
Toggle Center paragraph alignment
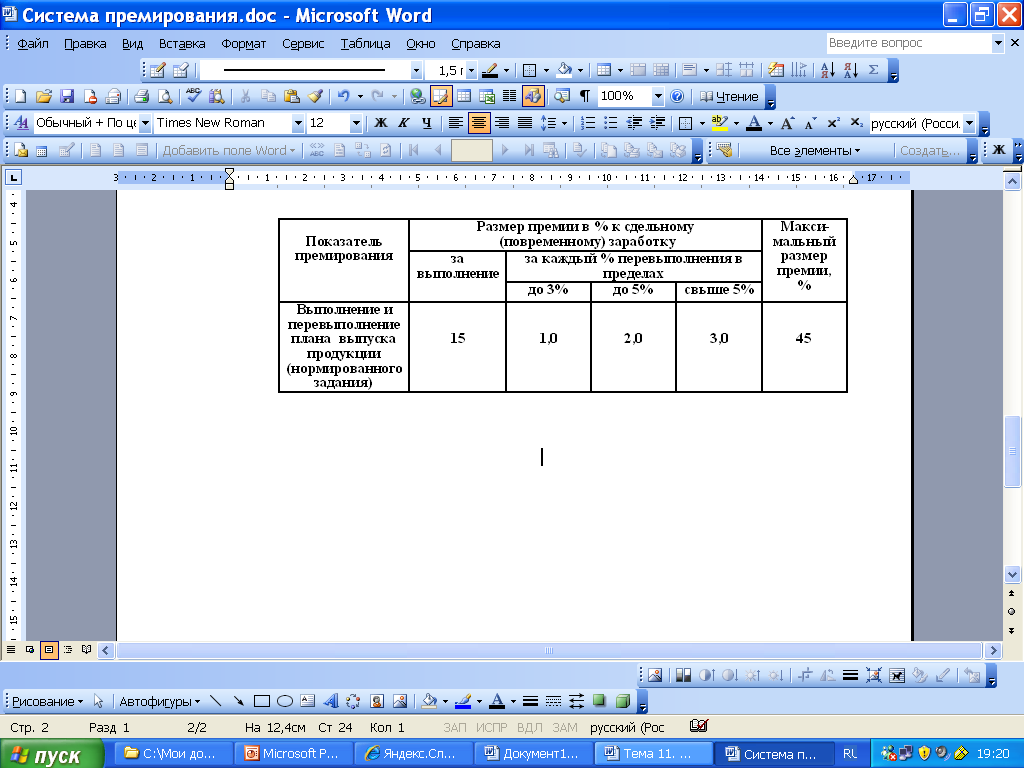[x=479, y=123]
